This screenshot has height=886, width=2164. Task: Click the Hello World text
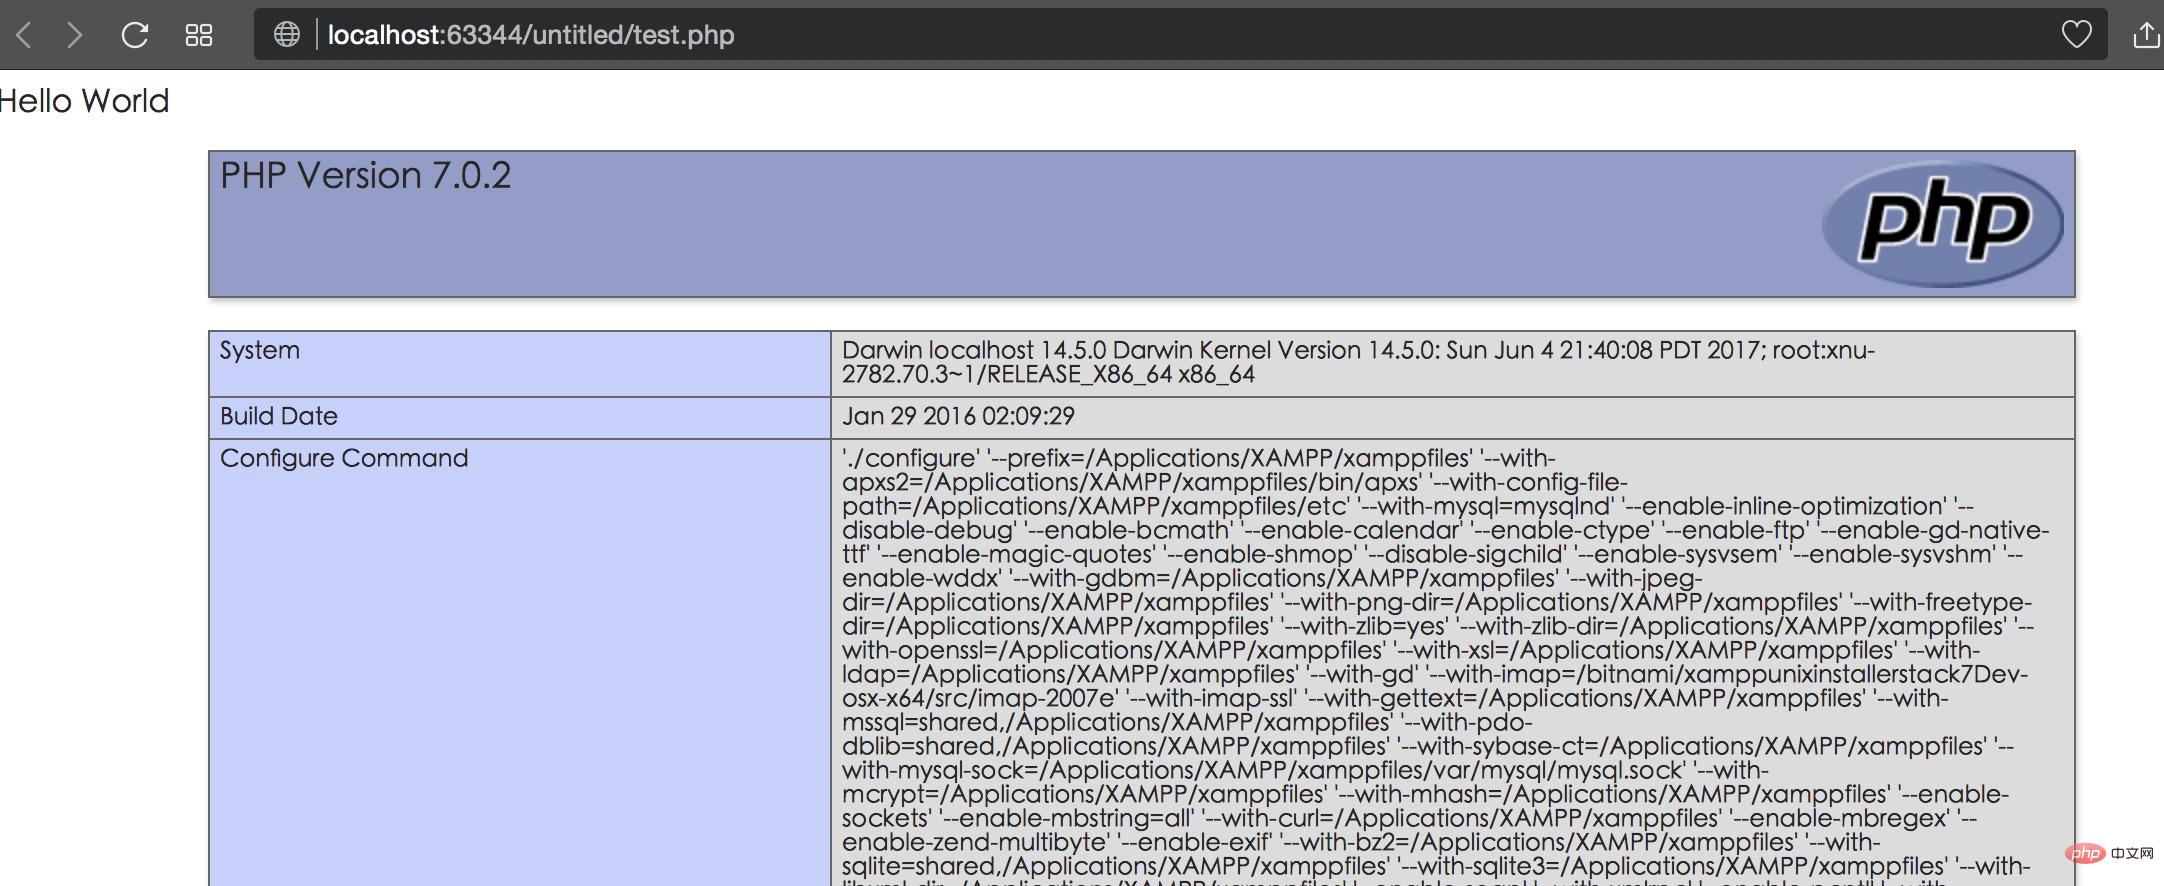[85, 101]
